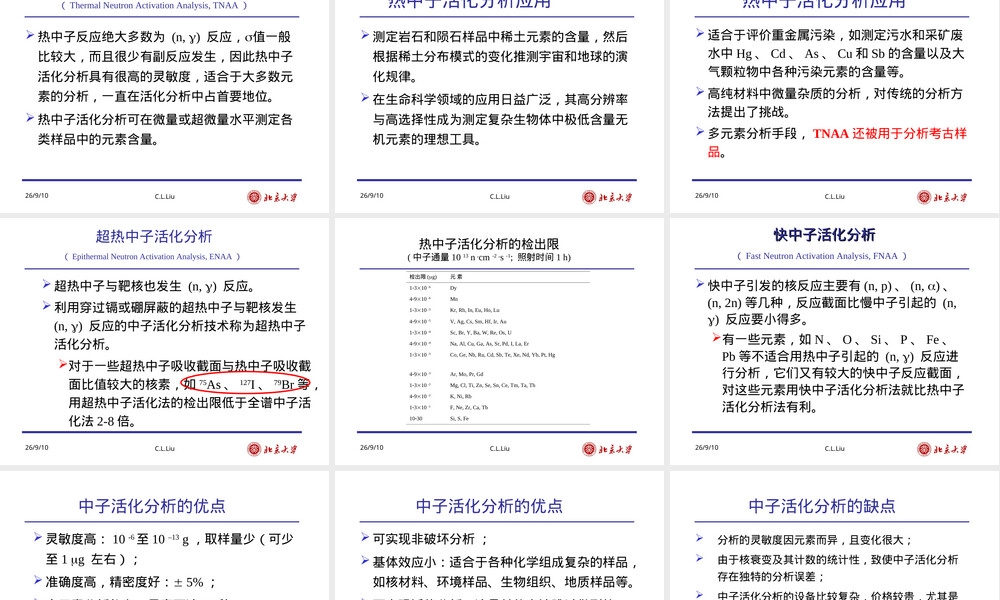Click date '26/9/10' on 超热中子活化分析 slide
The image size is (1000, 600).
(36, 448)
